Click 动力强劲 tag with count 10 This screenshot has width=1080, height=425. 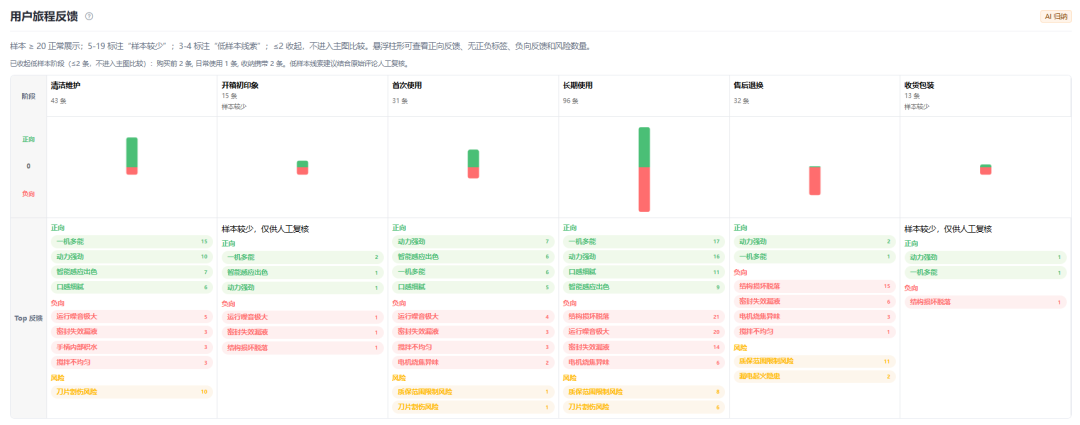(x=132, y=257)
